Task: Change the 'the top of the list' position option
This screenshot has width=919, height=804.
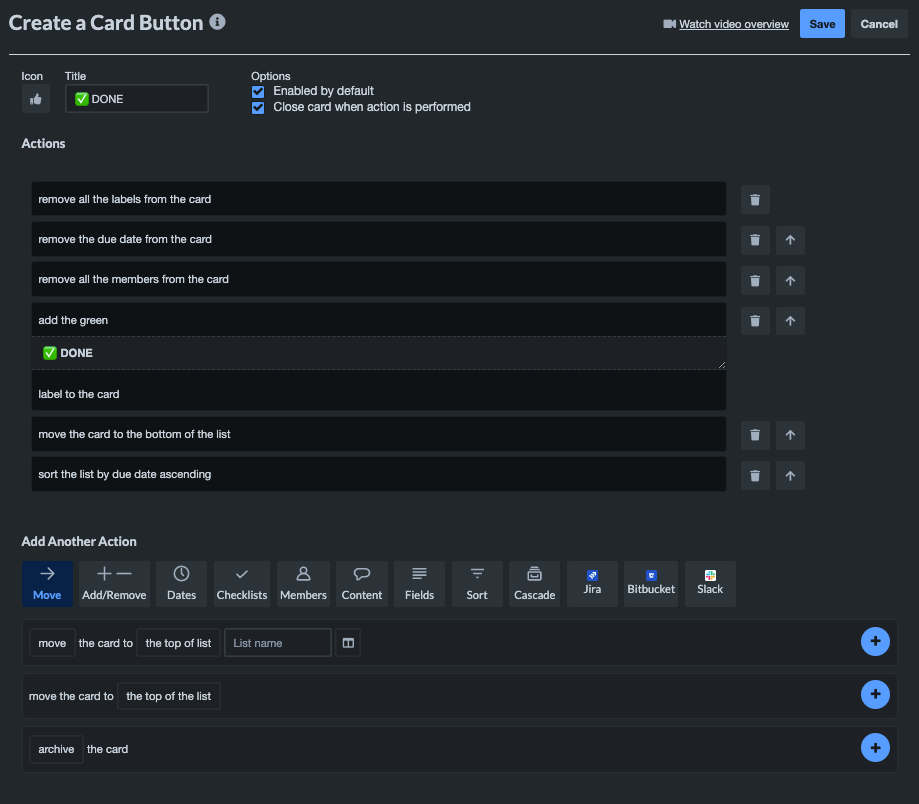Action: pos(168,696)
